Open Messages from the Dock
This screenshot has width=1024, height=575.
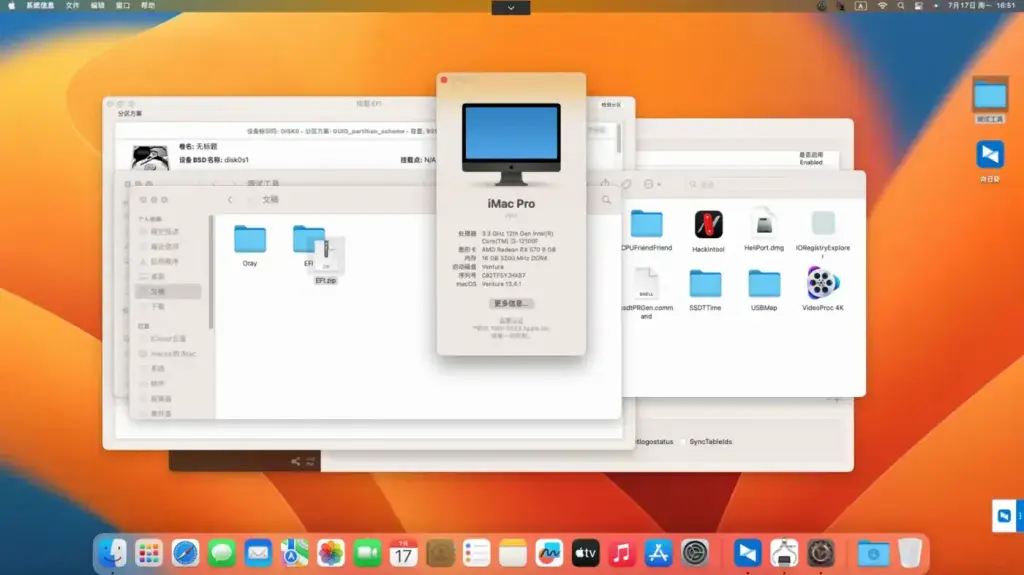[222, 553]
